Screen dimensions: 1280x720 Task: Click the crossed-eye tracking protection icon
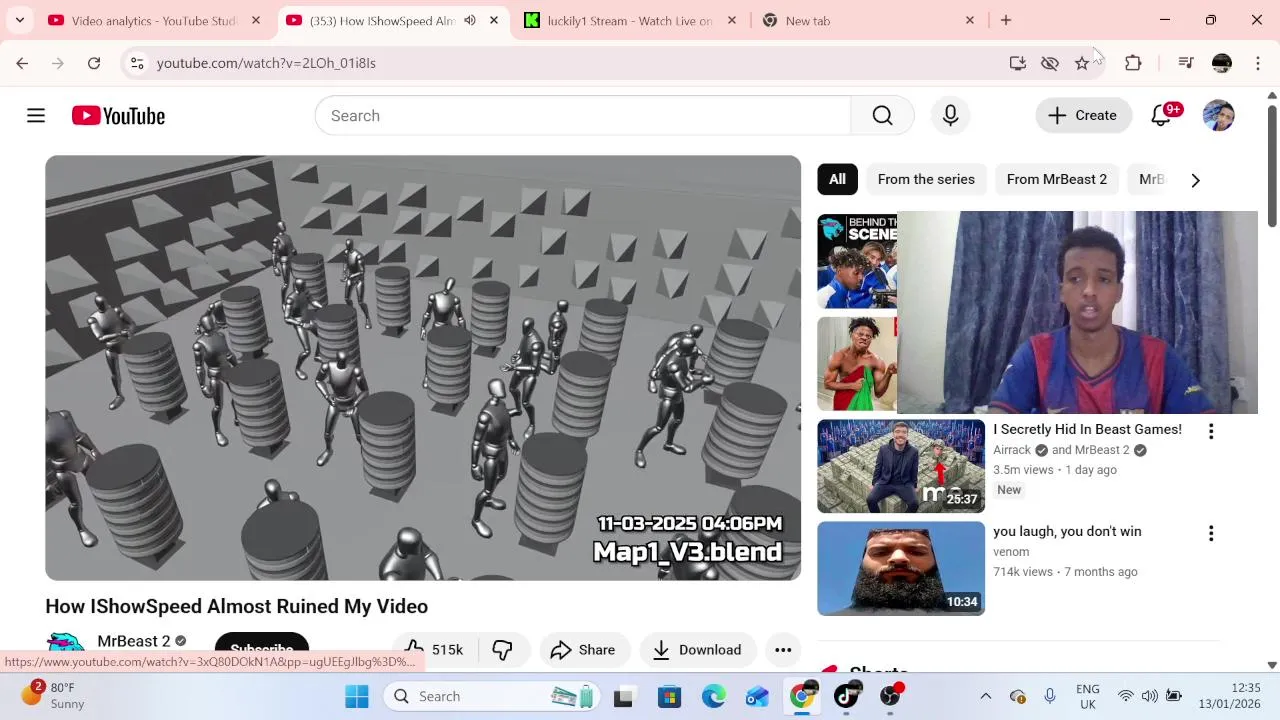1050,63
